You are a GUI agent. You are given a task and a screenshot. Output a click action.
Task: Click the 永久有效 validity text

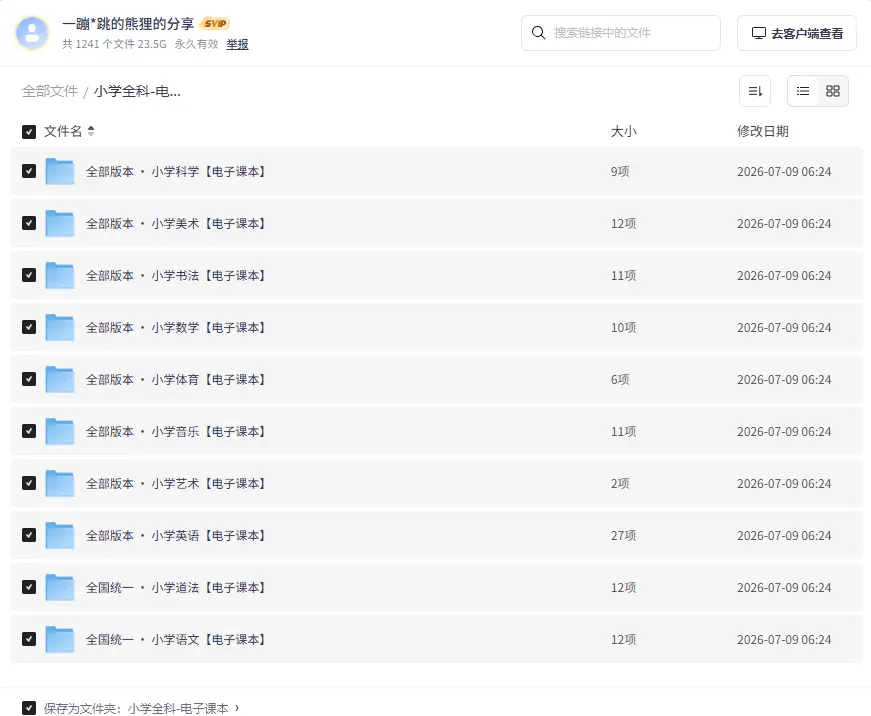[196, 44]
